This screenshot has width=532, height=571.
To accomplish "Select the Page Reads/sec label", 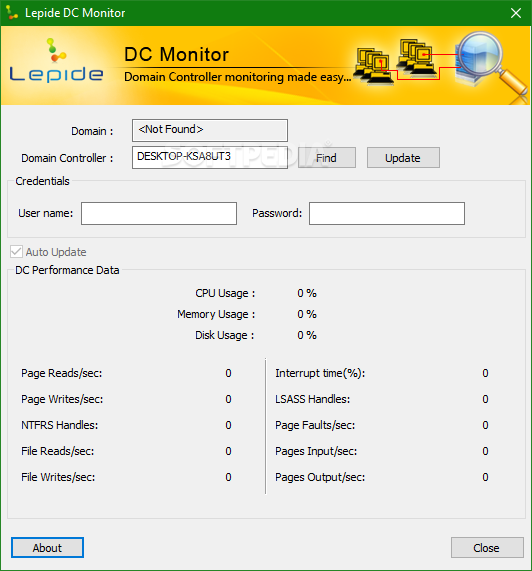I will pos(62,373).
